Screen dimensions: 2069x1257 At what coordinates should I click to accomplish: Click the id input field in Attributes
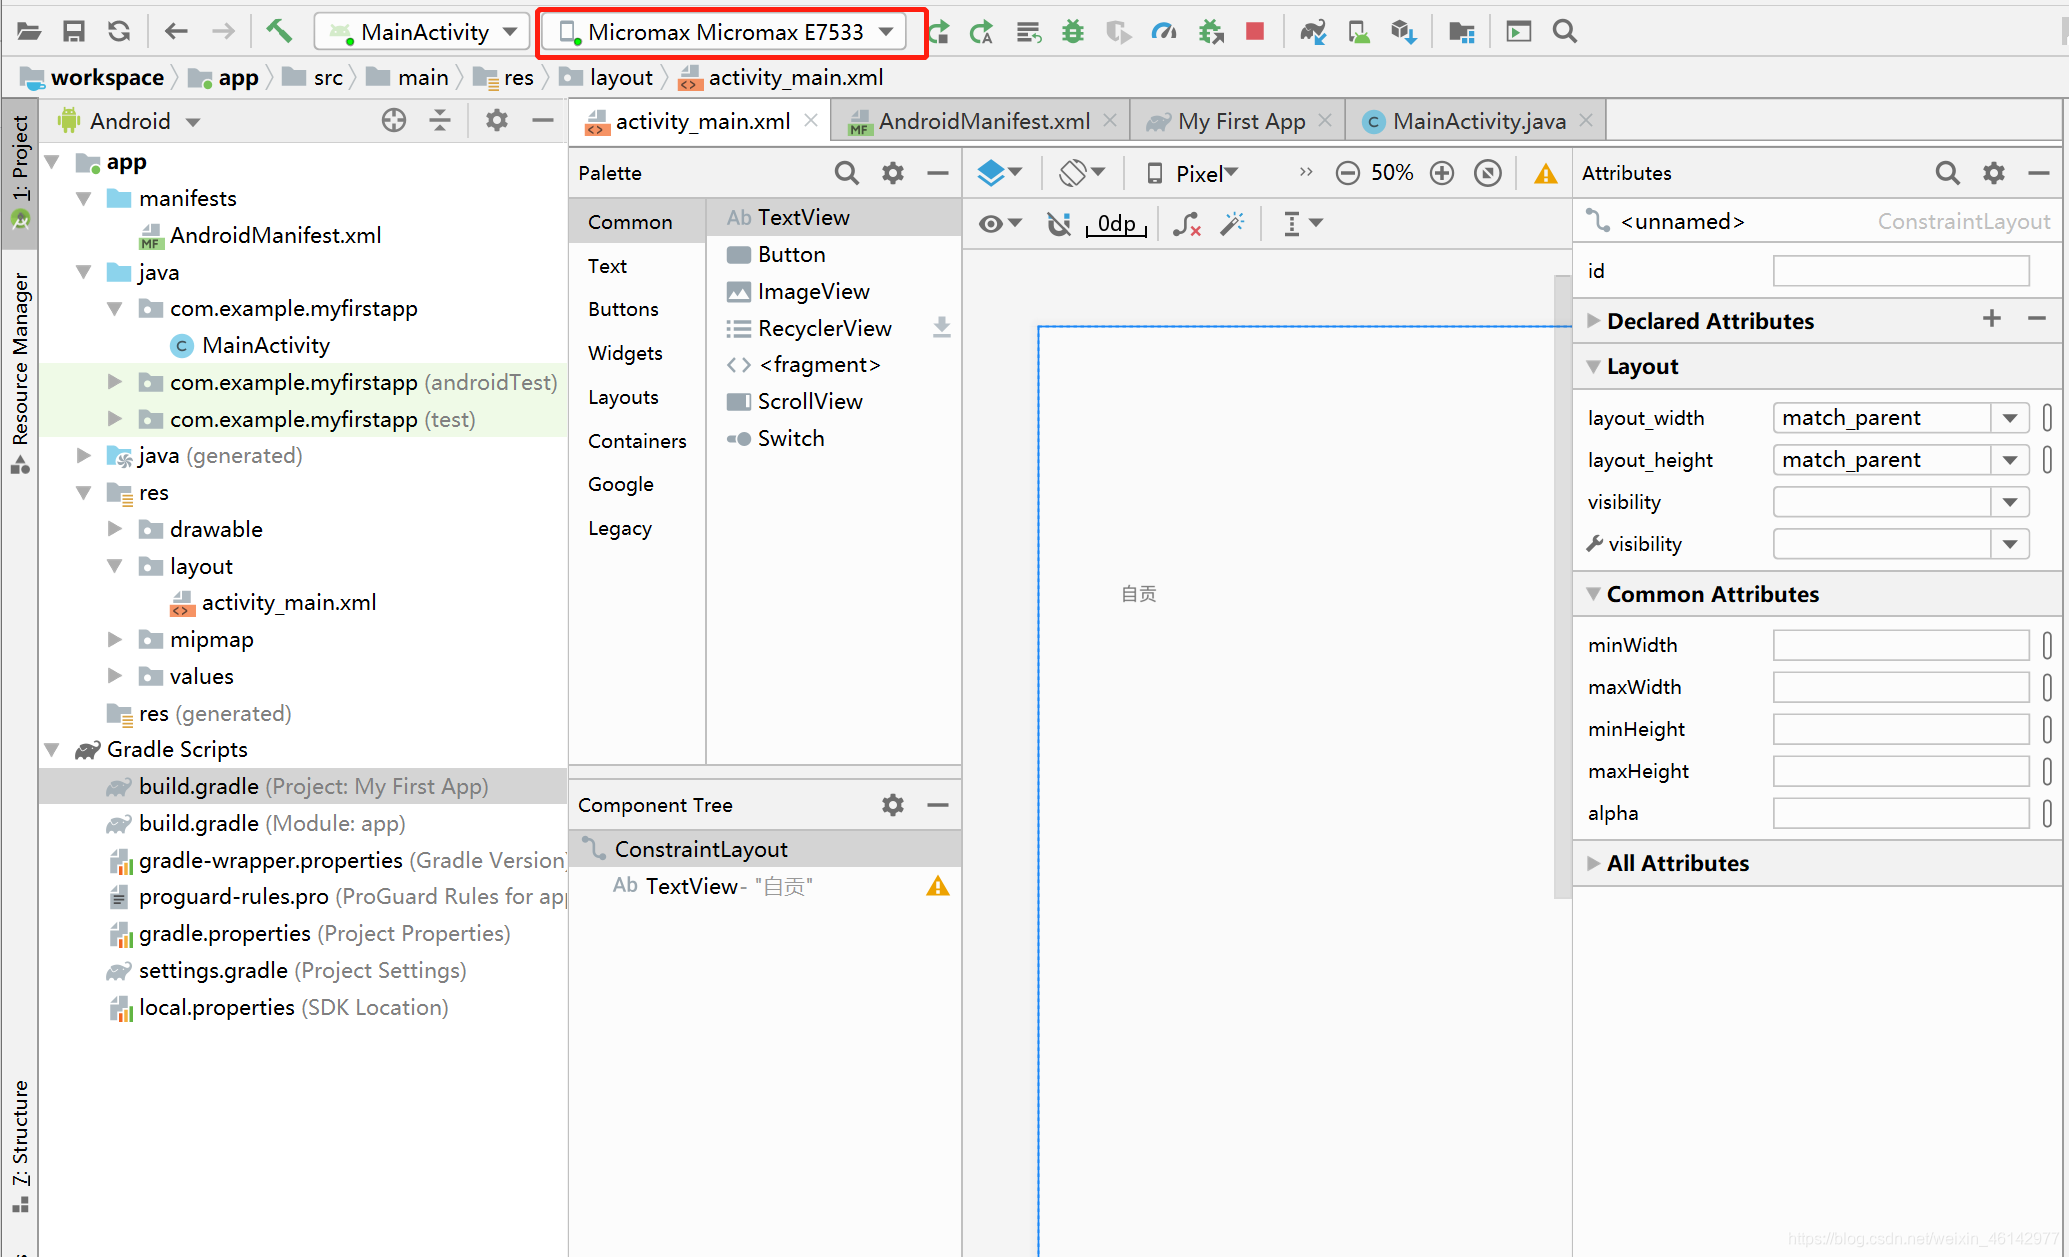(1905, 272)
